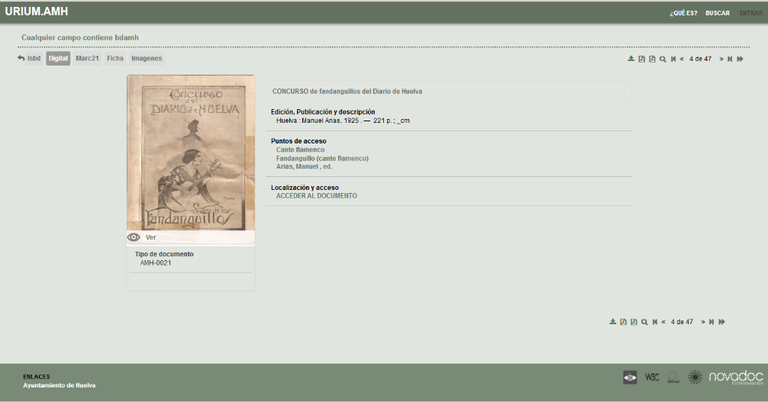
Task: Select the Digital view tab
Action: click(x=58, y=58)
